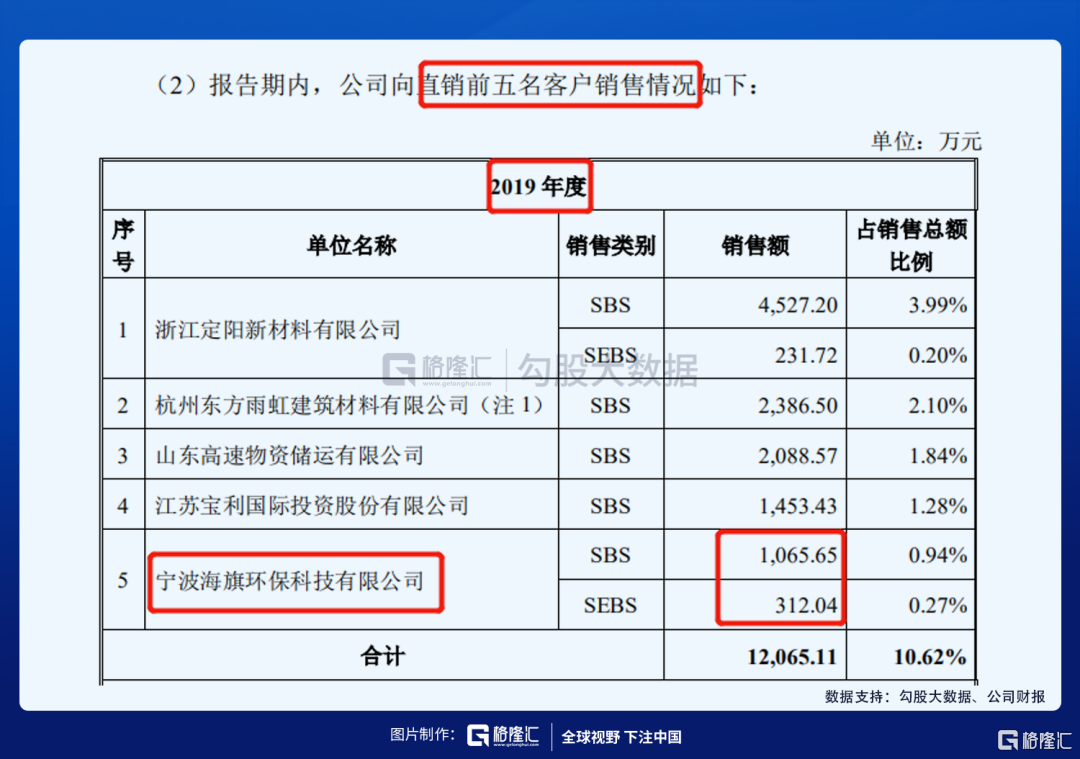Click SBS in the 杭州东方雨虹 row

pyautogui.click(x=611, y=404)
